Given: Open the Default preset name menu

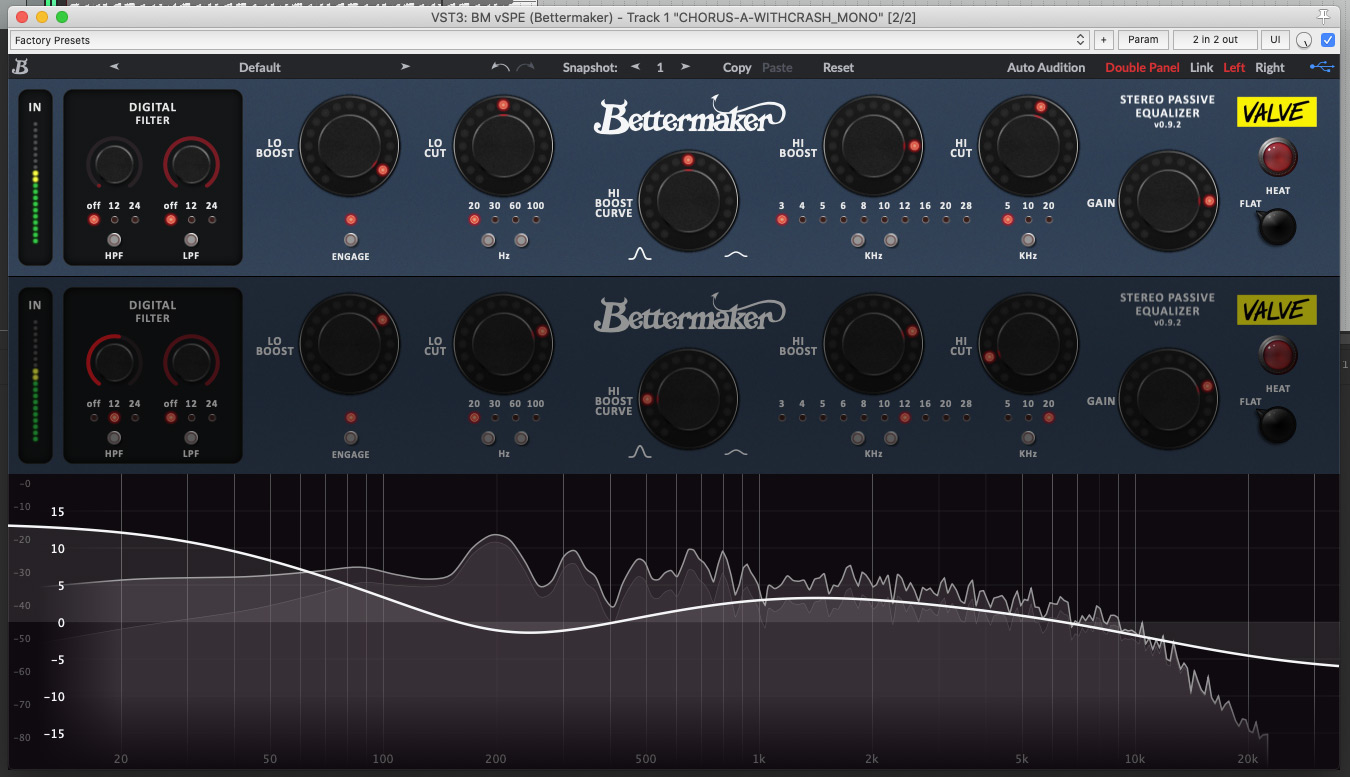Looking at the screenshot, I should tap(260, 67).
